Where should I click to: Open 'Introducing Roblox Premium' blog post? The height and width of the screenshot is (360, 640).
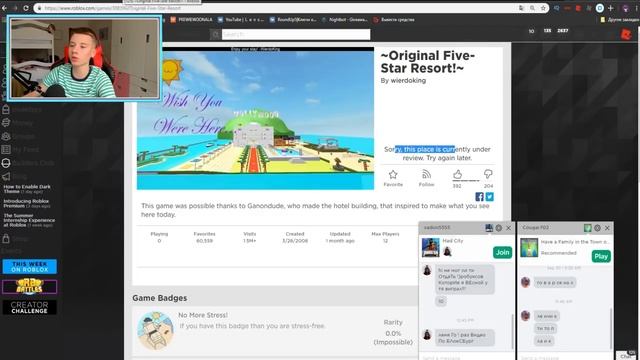27,203
